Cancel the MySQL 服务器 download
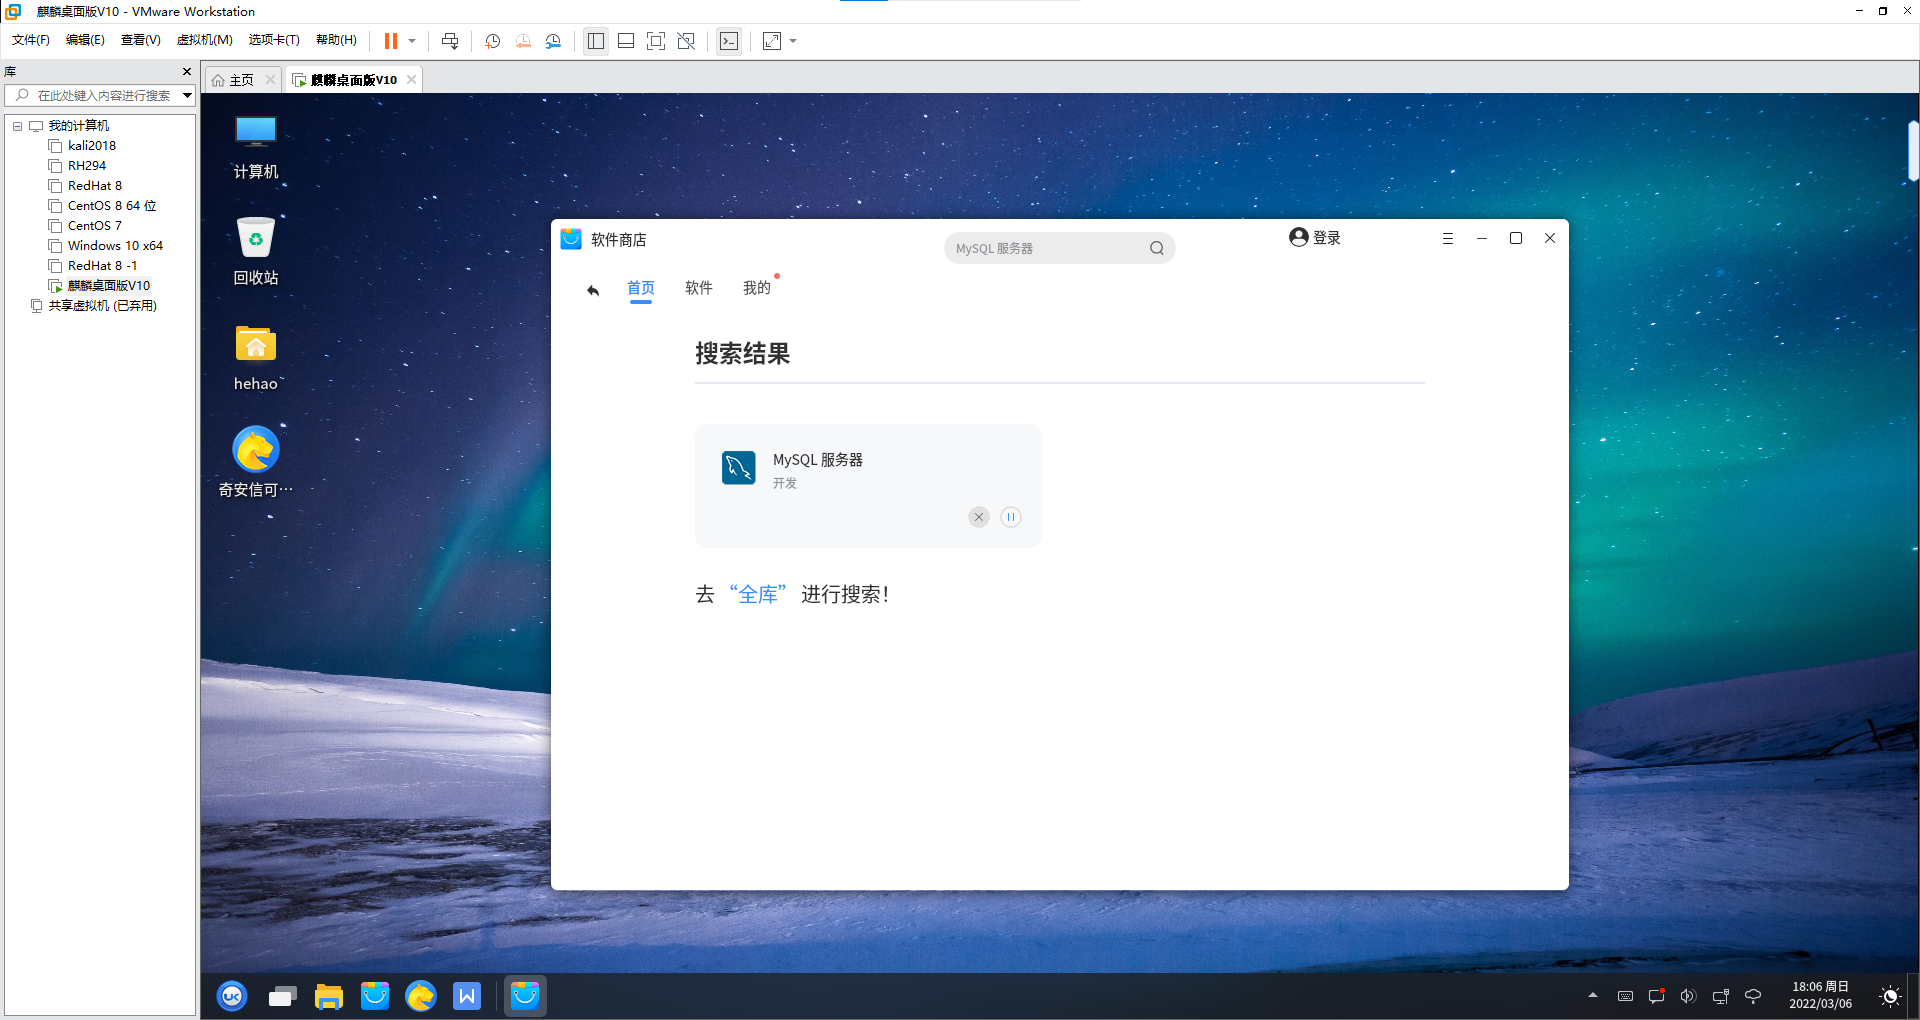 tap(979, 517)
